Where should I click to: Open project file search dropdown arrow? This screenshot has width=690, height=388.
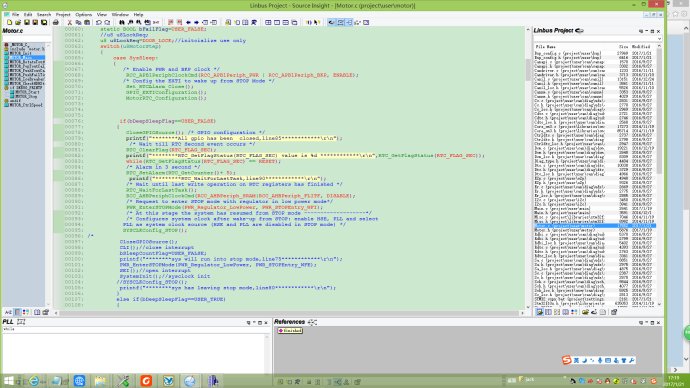659,39
